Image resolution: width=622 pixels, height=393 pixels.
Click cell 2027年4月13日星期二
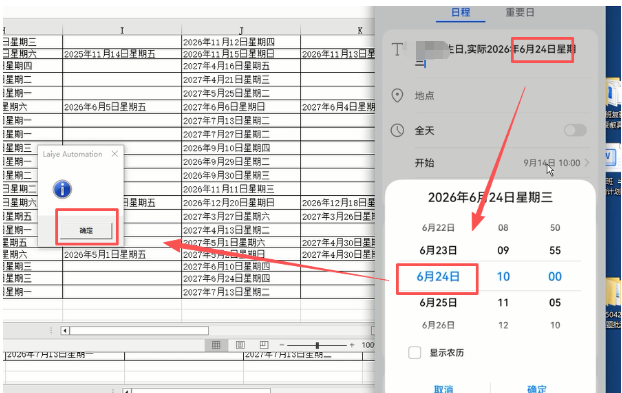tap(241, 230)
